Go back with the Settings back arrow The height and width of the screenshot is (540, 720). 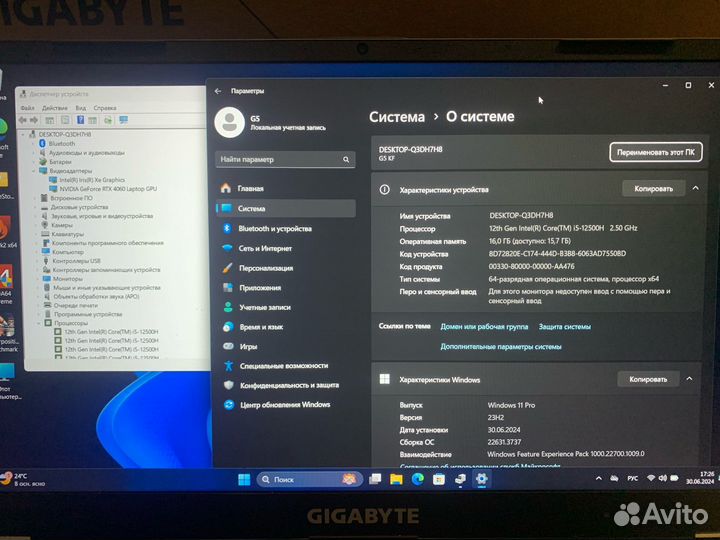pos(218,91)
